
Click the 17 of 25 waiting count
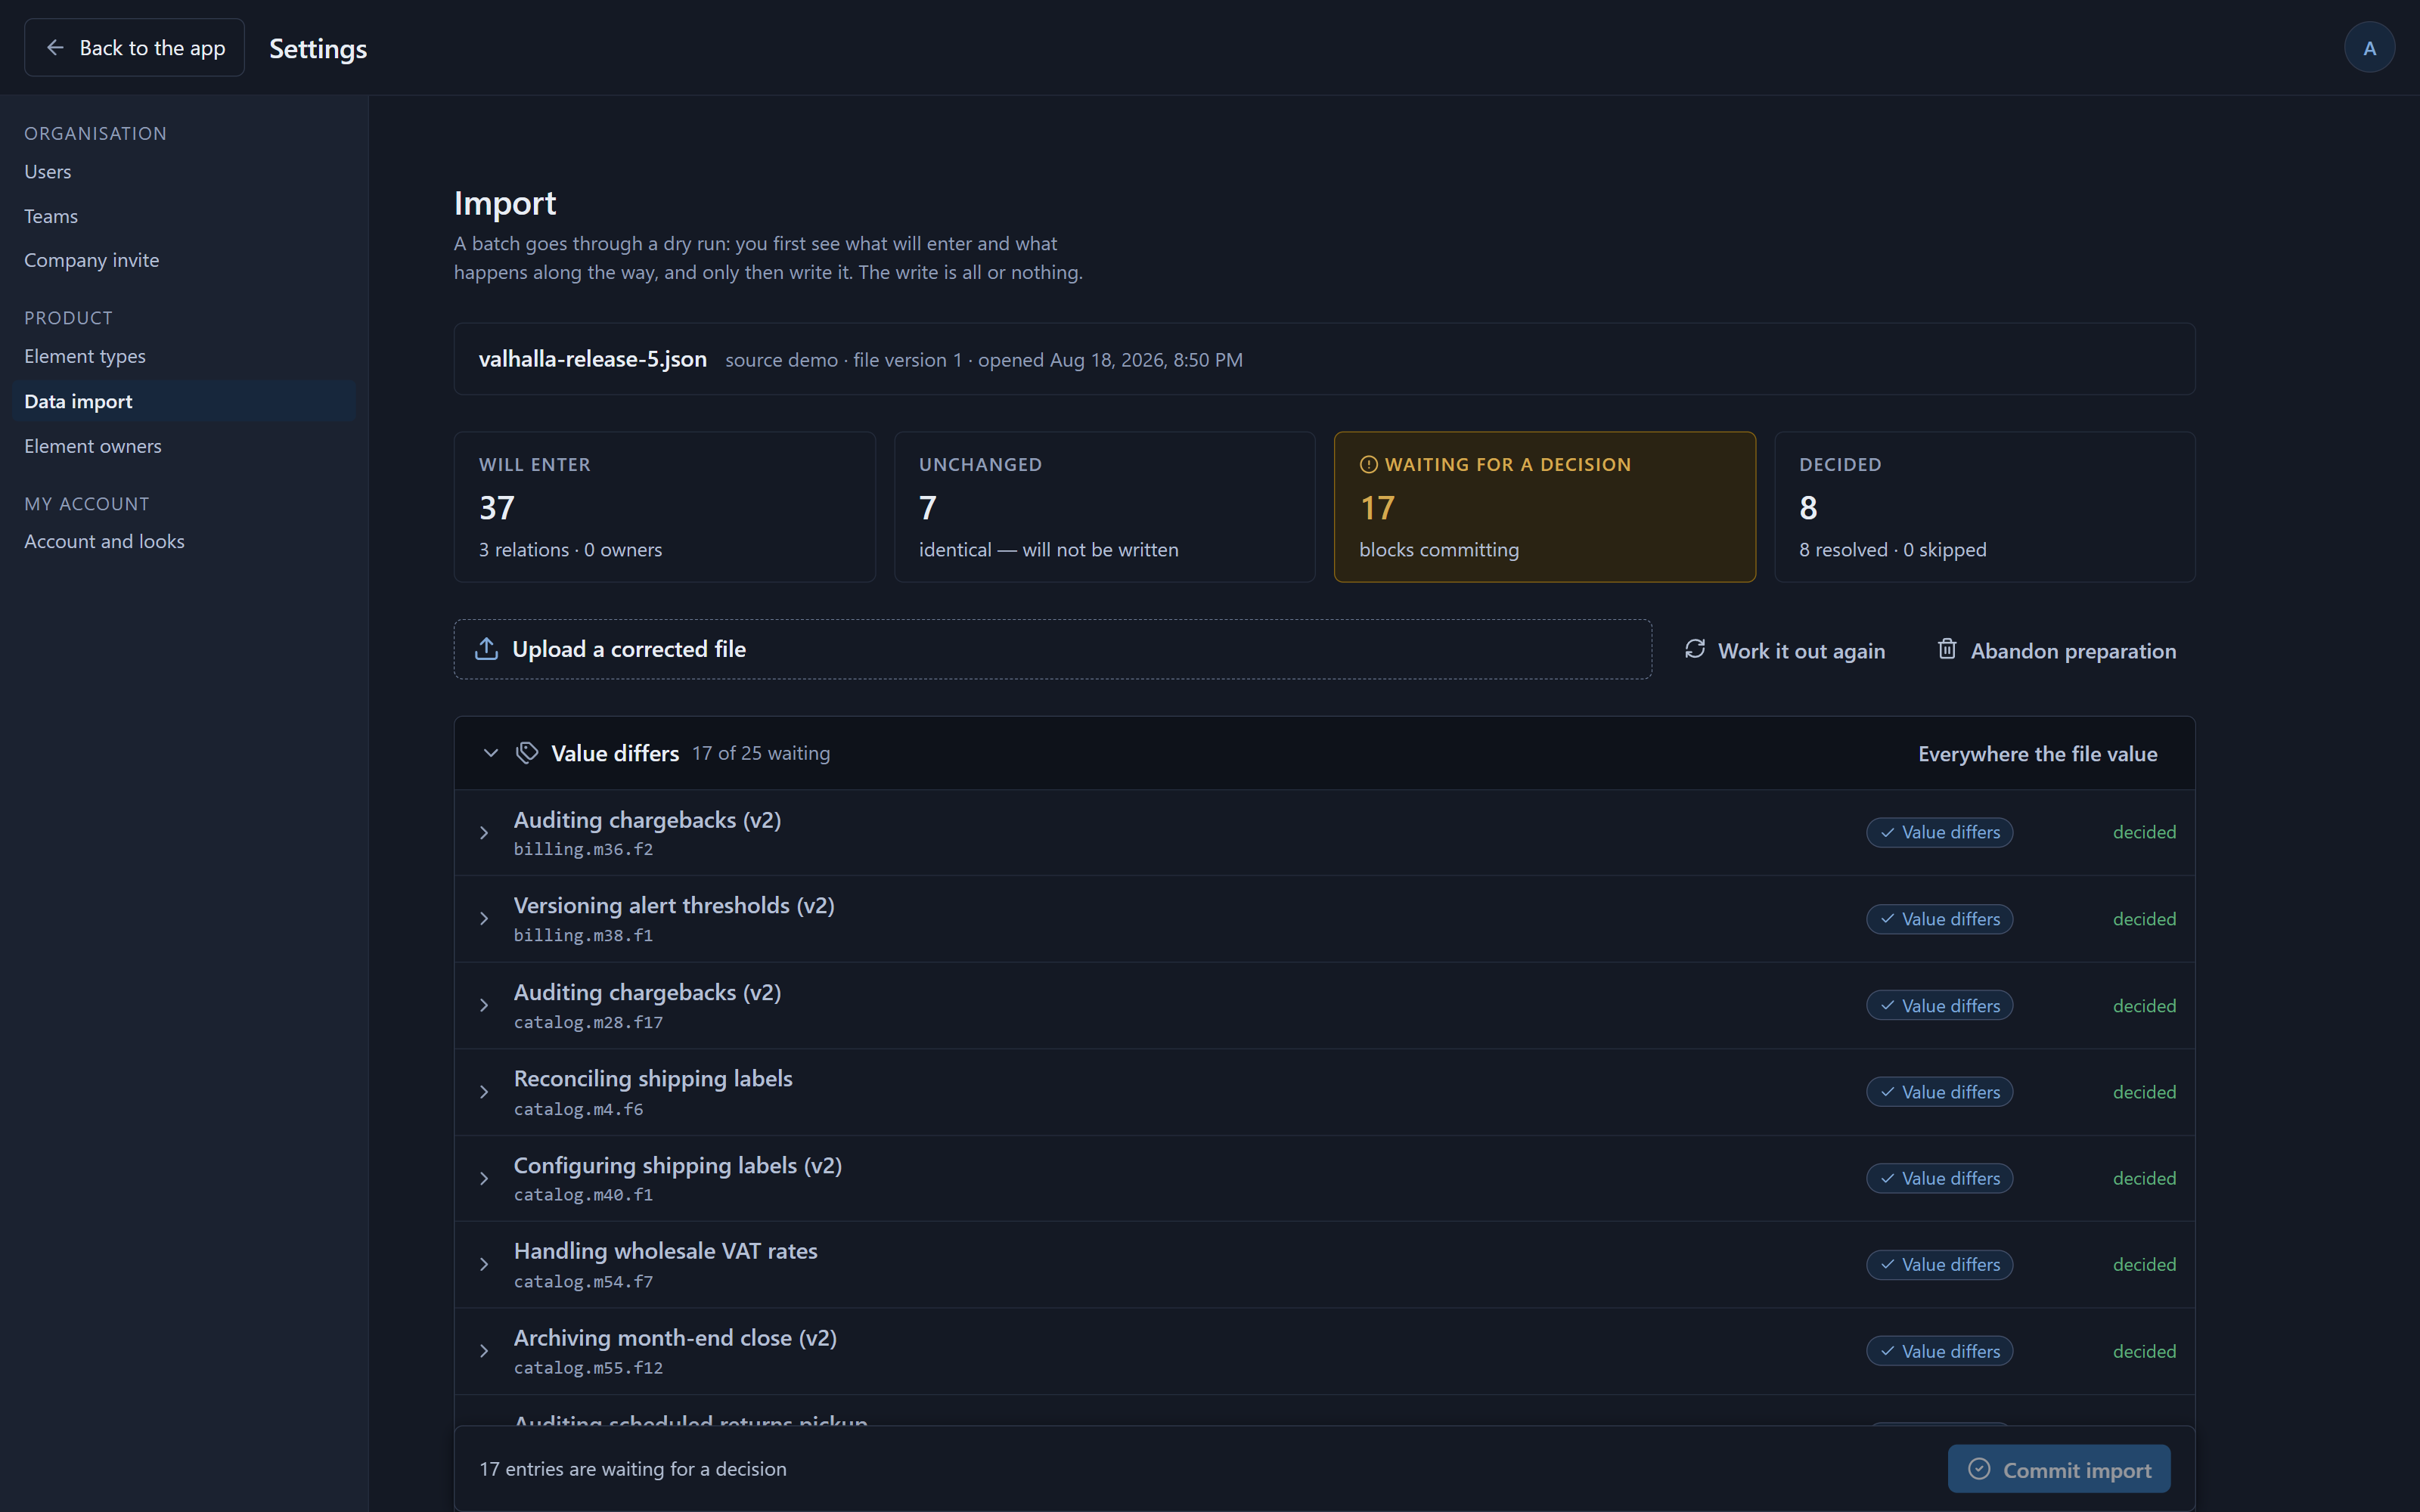pyautogui.click(x=761, y=753)
